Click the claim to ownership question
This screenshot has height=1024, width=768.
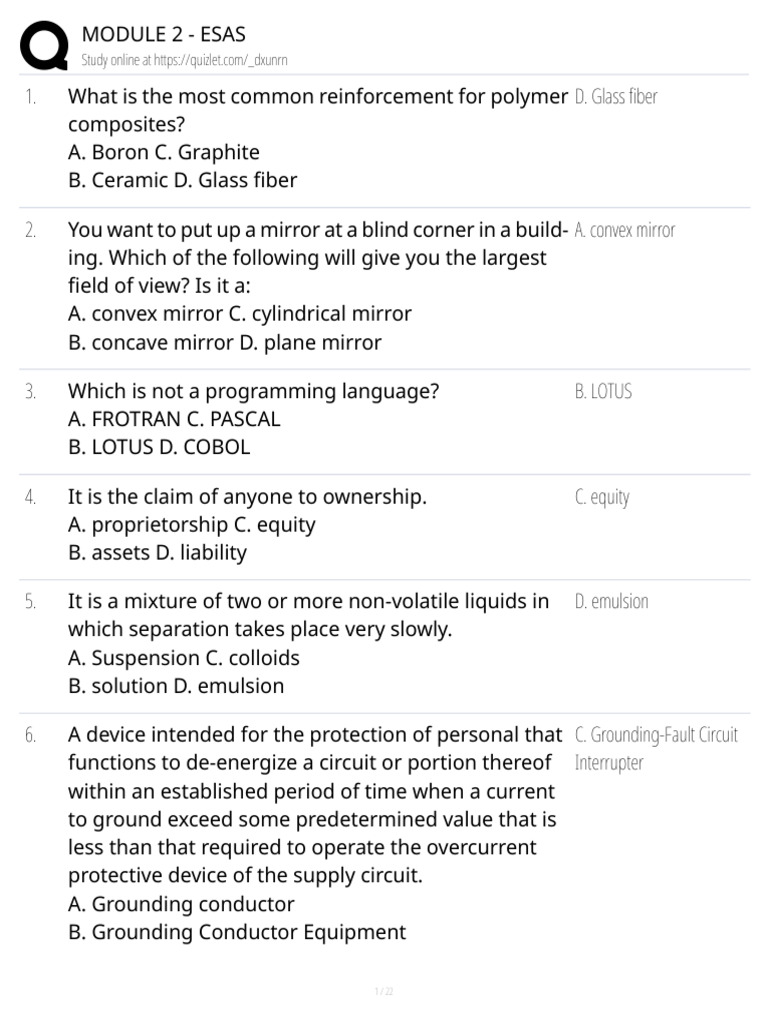tap(247, 497)
